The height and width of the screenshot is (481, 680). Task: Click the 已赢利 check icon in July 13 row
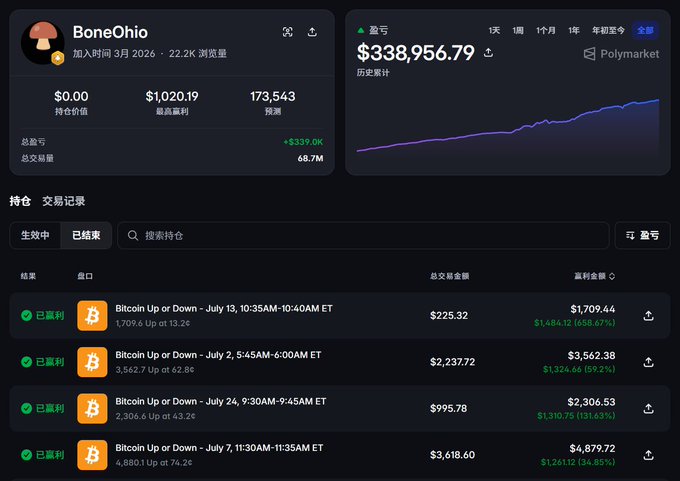click(x=26, y=315)
